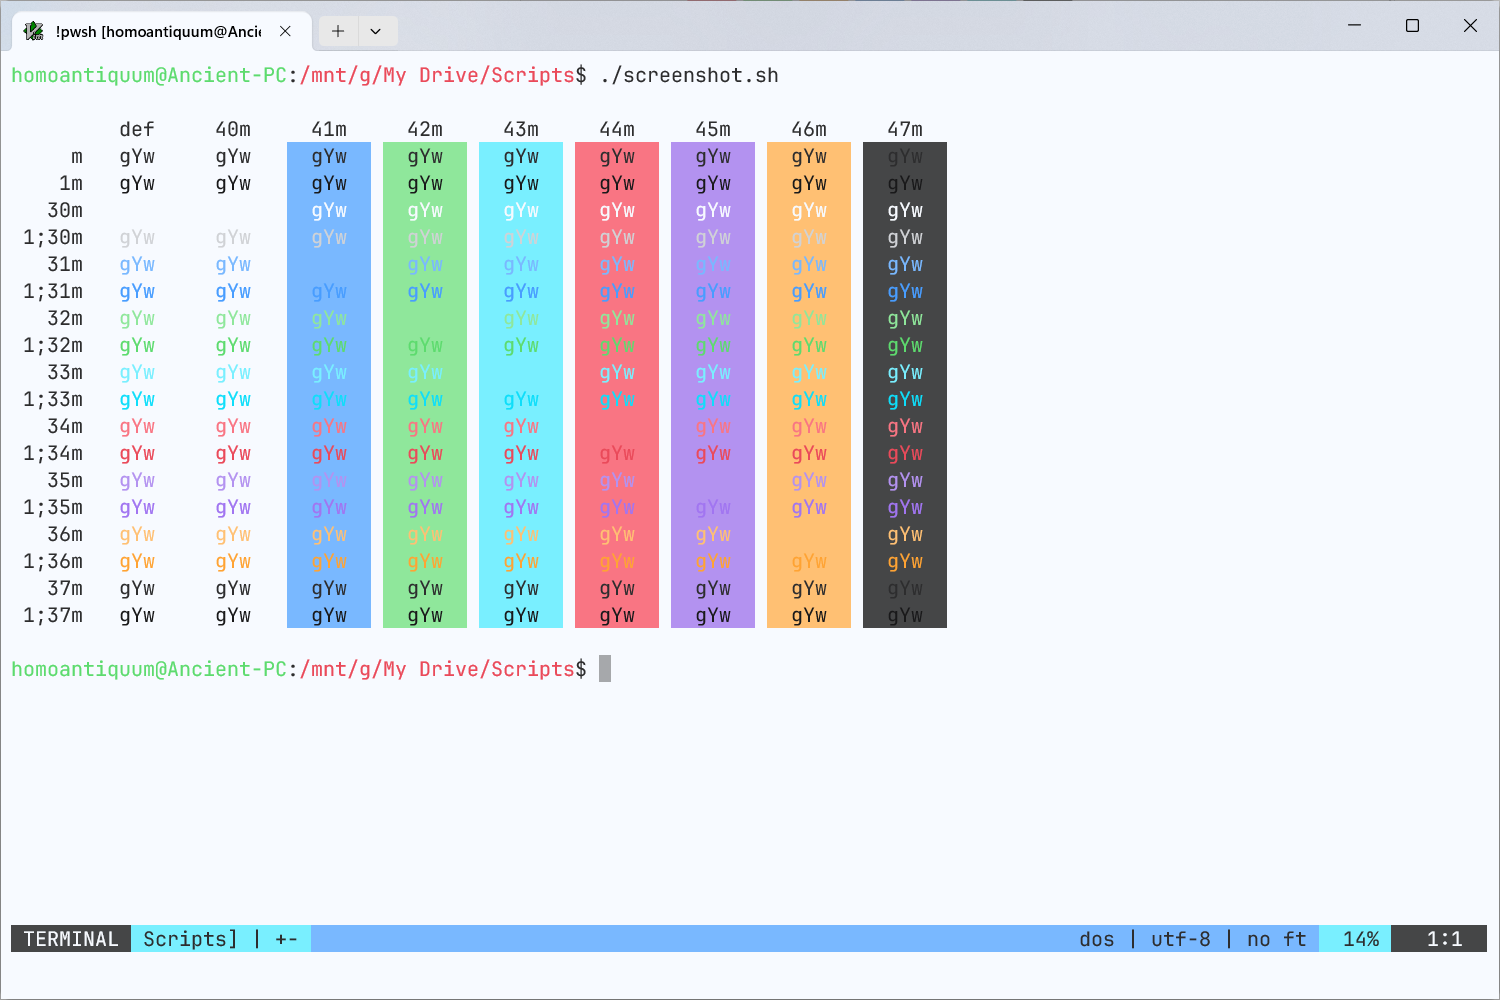Click the orange 46m color column
This screenshot has height=1000, width=1500.
[x=809, y=385]
